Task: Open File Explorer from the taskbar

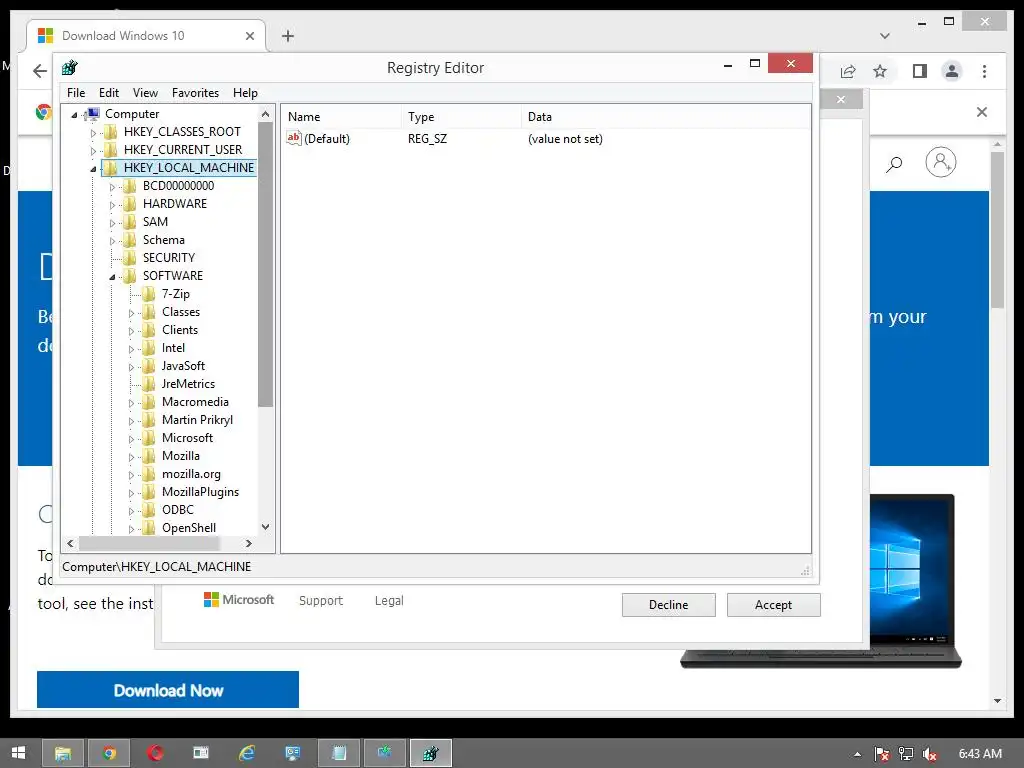Action: (63, 753)
